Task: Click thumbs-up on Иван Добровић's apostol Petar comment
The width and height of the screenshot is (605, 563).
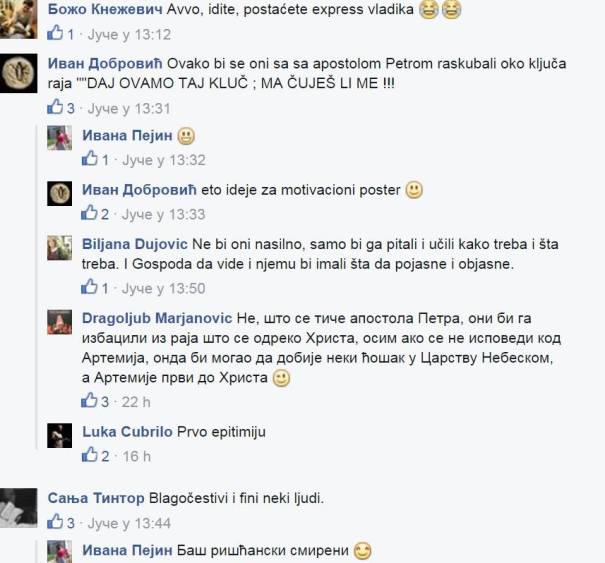Action: tap(55, 107)
